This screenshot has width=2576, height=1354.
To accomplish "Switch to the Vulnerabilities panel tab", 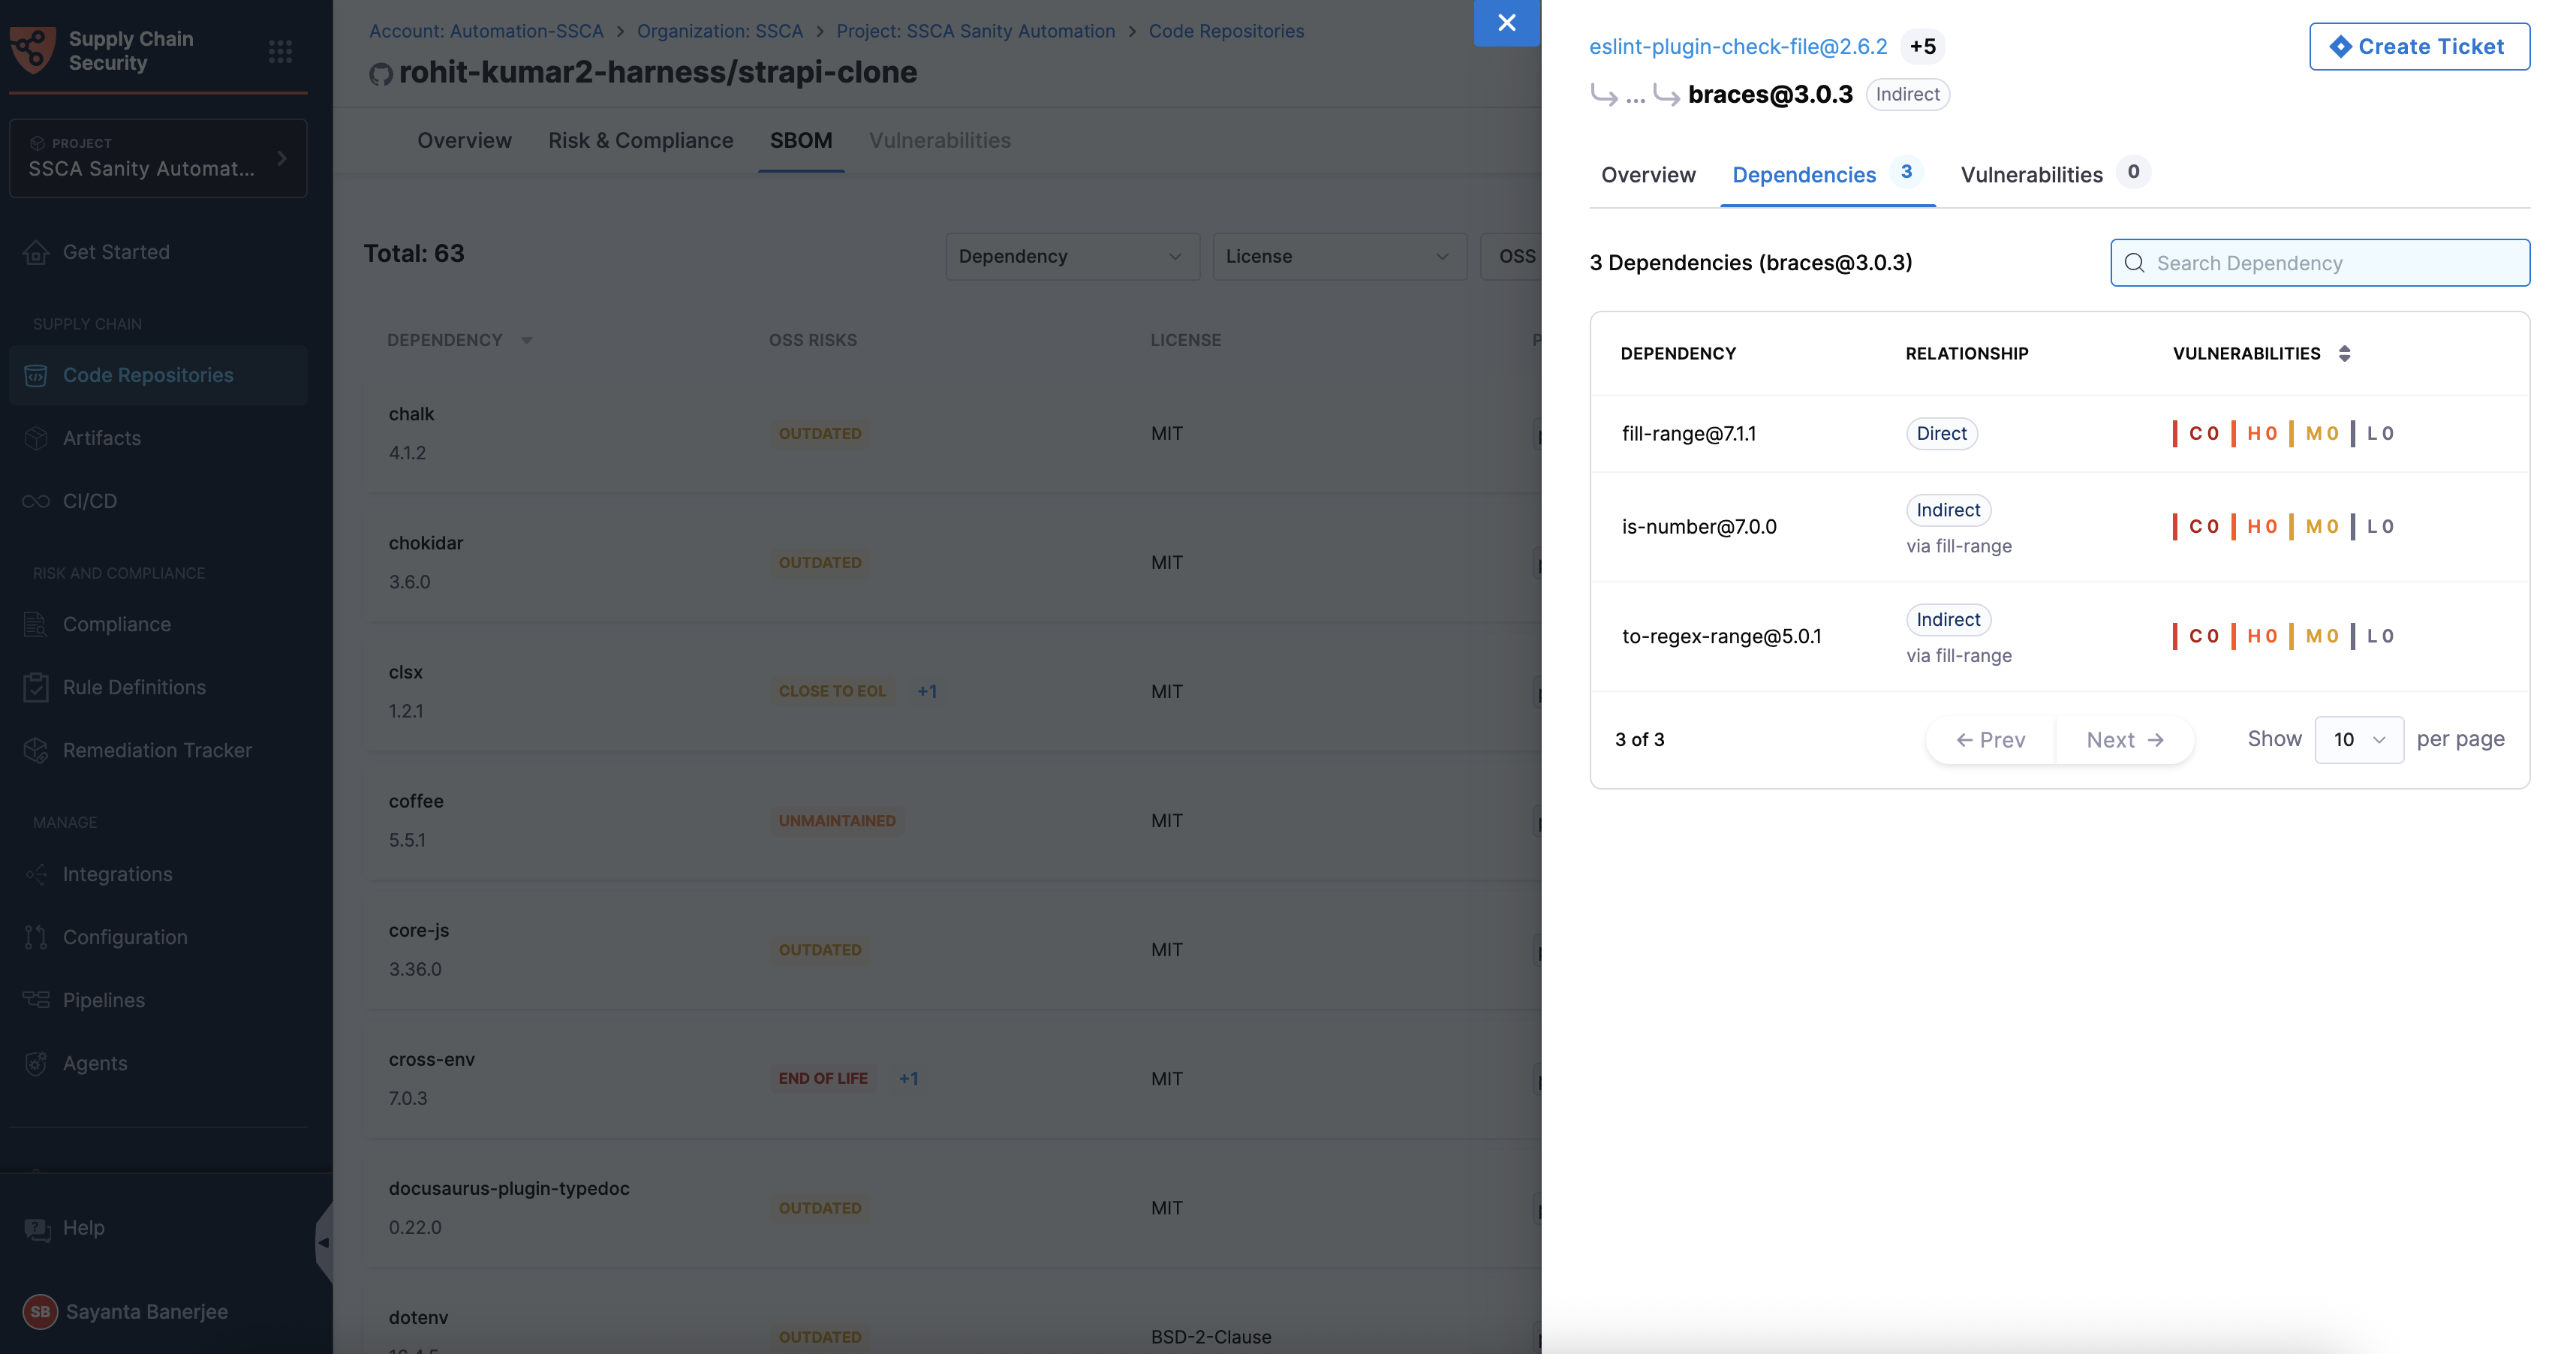I will click(2031, 175).
